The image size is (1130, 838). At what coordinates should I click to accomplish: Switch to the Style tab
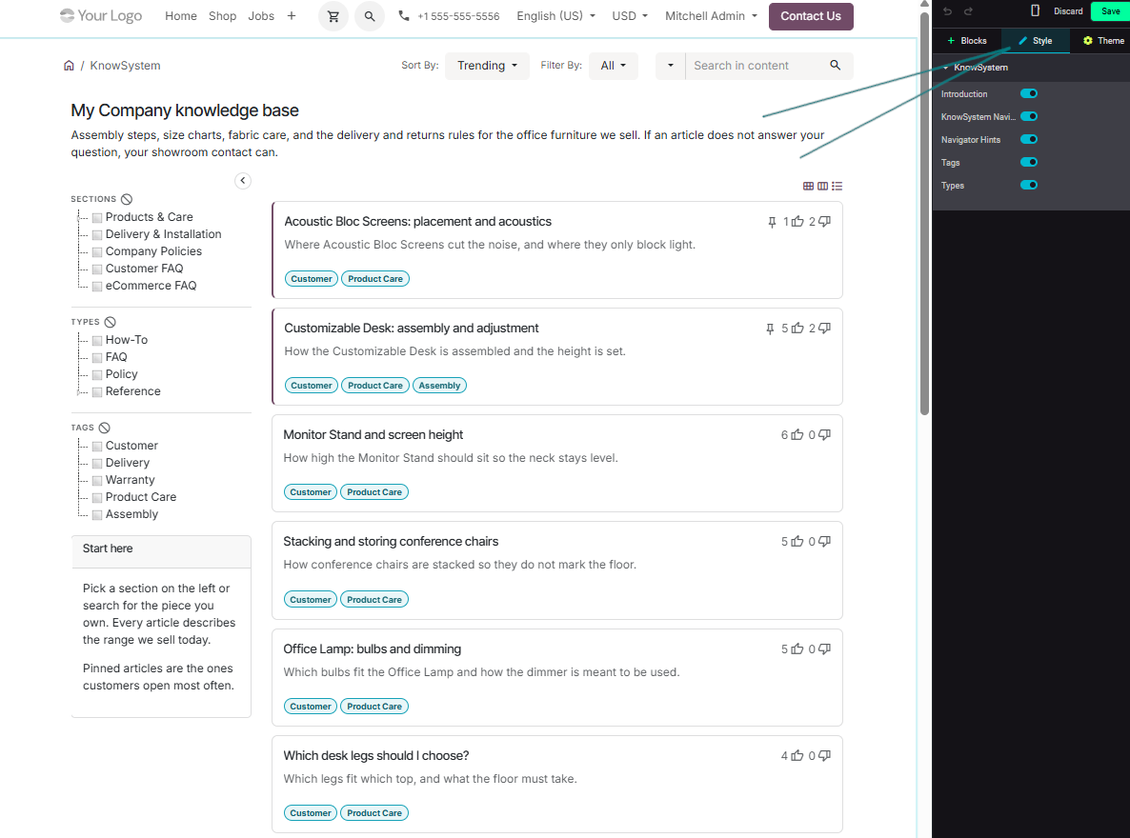click(1035, 41)
